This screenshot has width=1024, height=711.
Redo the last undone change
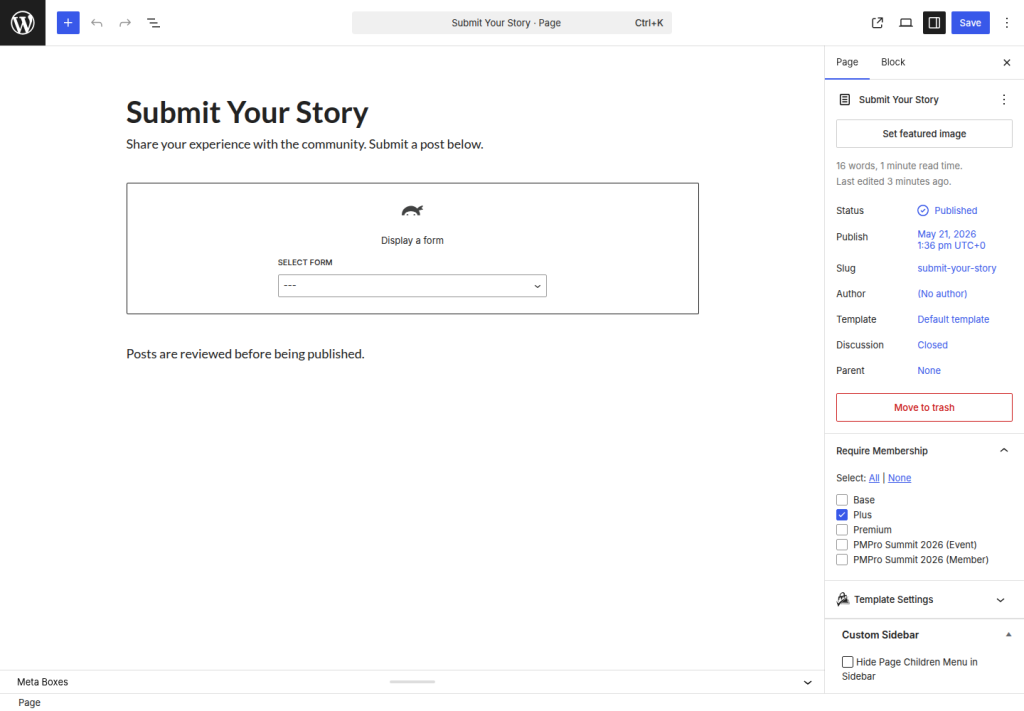coord(125,23)
